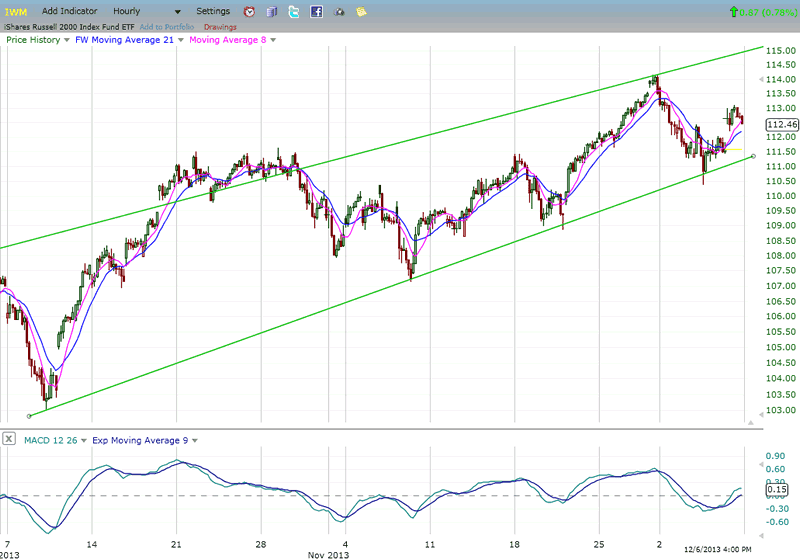
Task: Click the camera snapshot icon
Action: coord(339,12)
